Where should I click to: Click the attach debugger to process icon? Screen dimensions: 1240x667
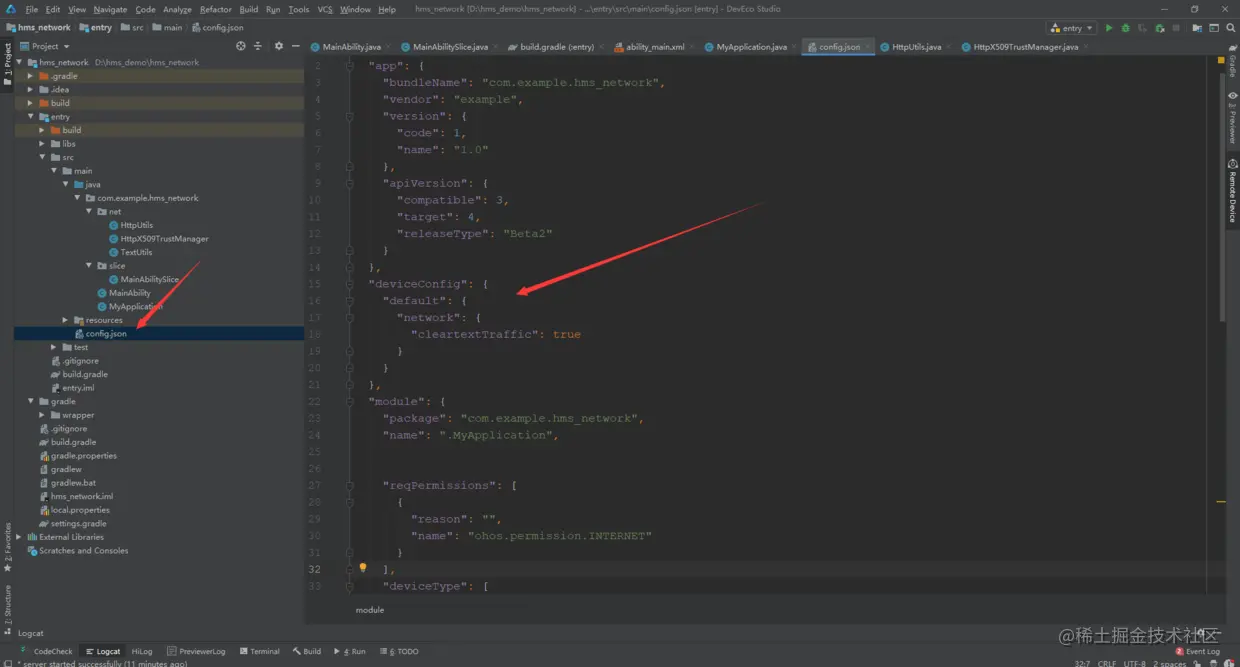point(1159,28)
